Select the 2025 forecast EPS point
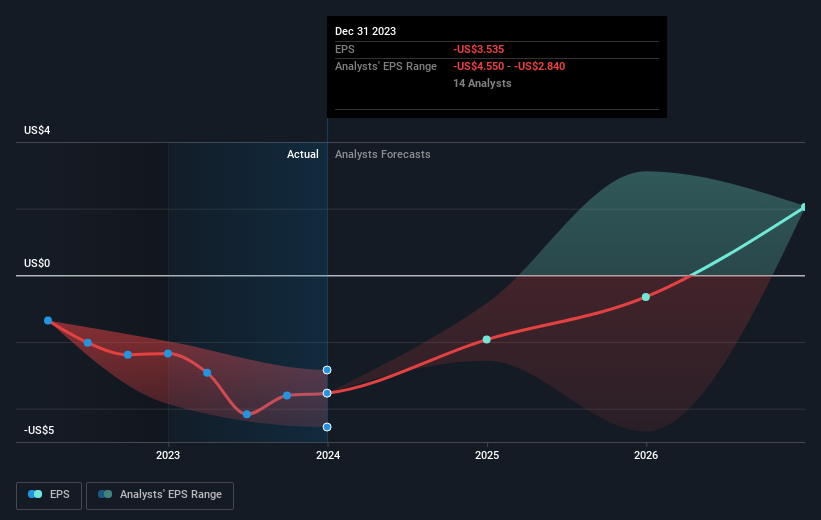This screenshot has width=821, height=520. [487, 340]
